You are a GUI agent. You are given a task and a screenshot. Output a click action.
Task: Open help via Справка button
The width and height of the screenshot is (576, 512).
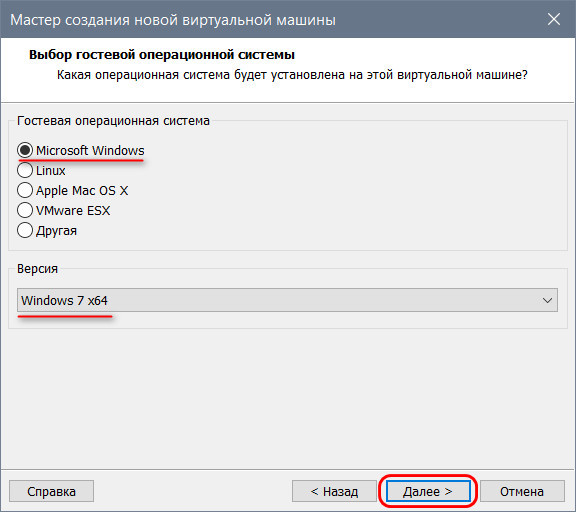coord(51,491)
